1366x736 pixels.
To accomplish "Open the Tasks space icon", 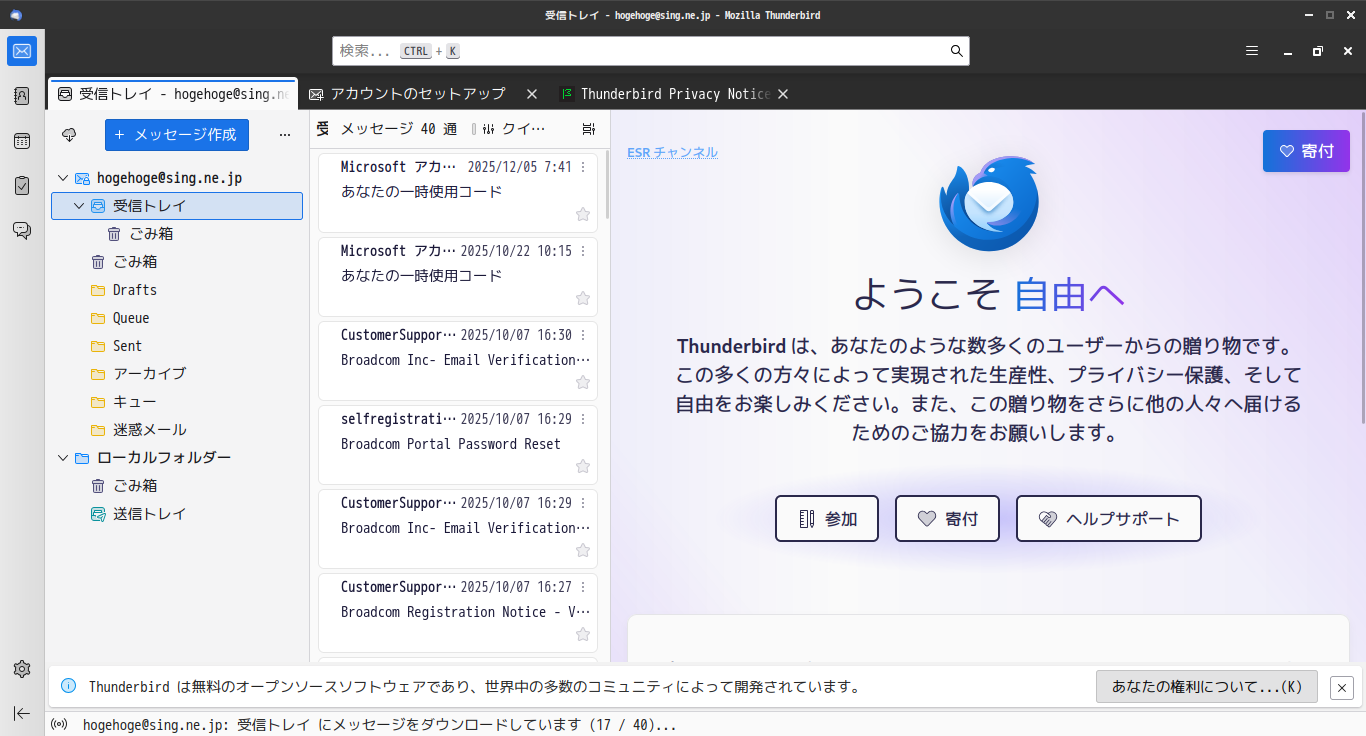I will (x=22, y=185).
